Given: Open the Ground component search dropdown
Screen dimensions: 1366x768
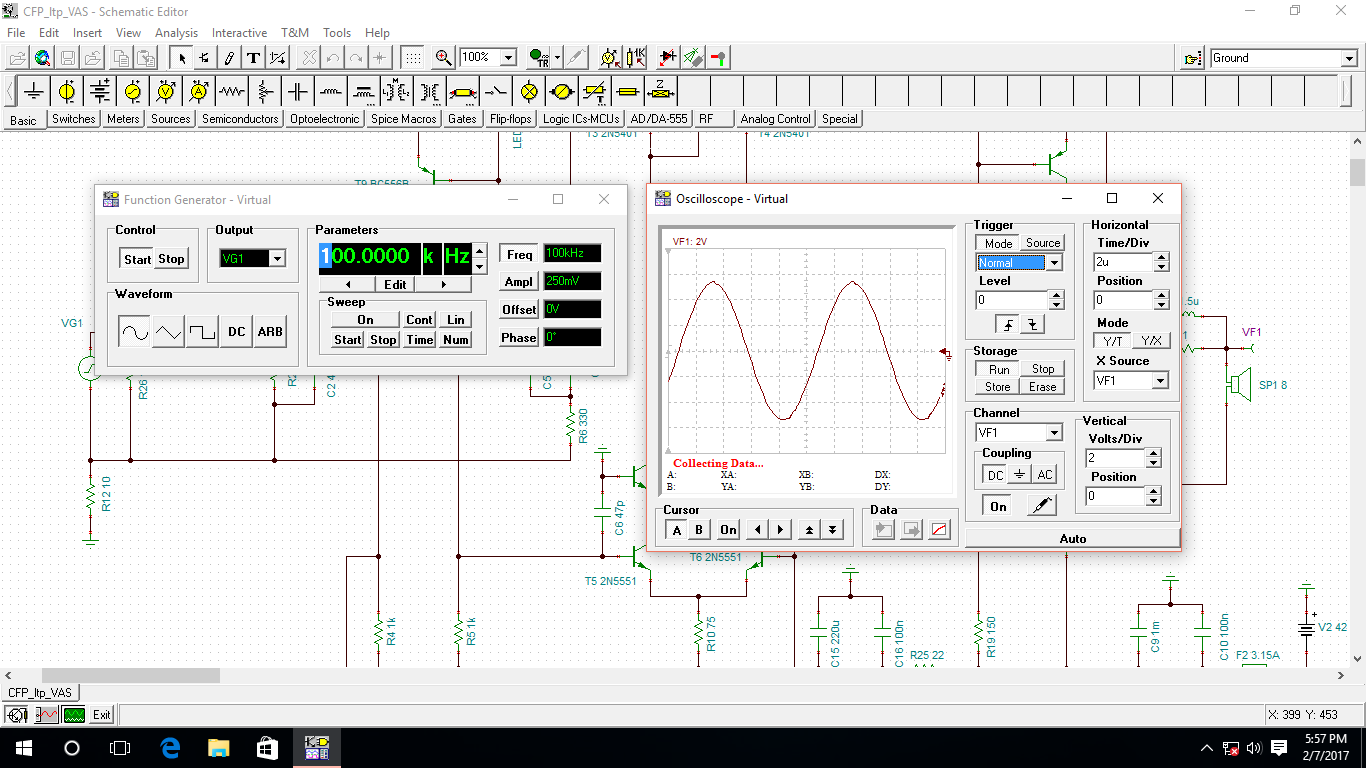Looking at the screenshot, I should pyautogui.click(x=1349, y=58).
